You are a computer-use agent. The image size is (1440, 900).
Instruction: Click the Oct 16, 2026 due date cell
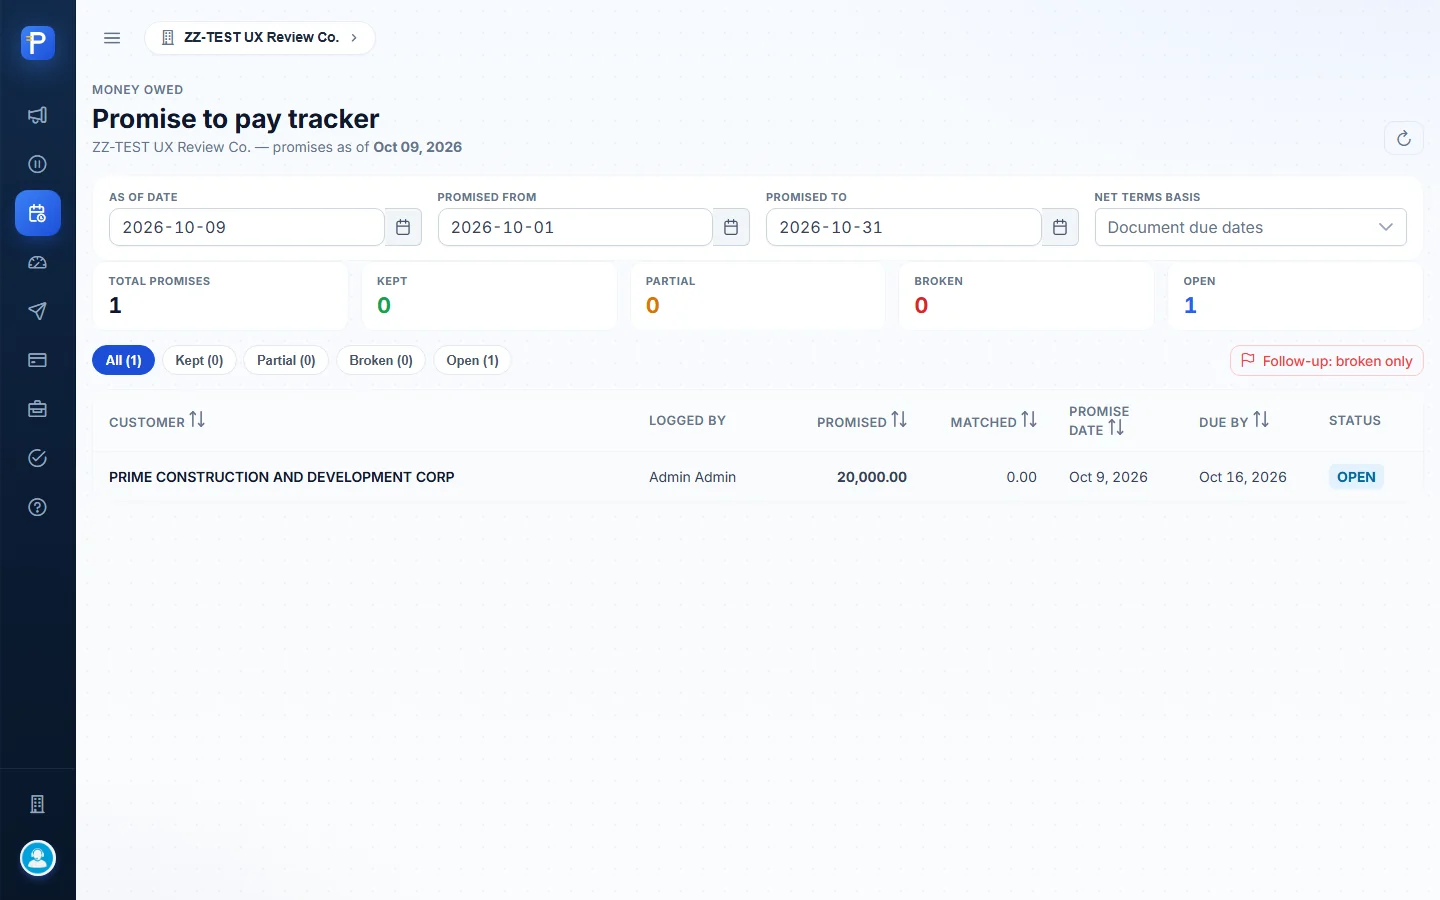point(1243,477)
